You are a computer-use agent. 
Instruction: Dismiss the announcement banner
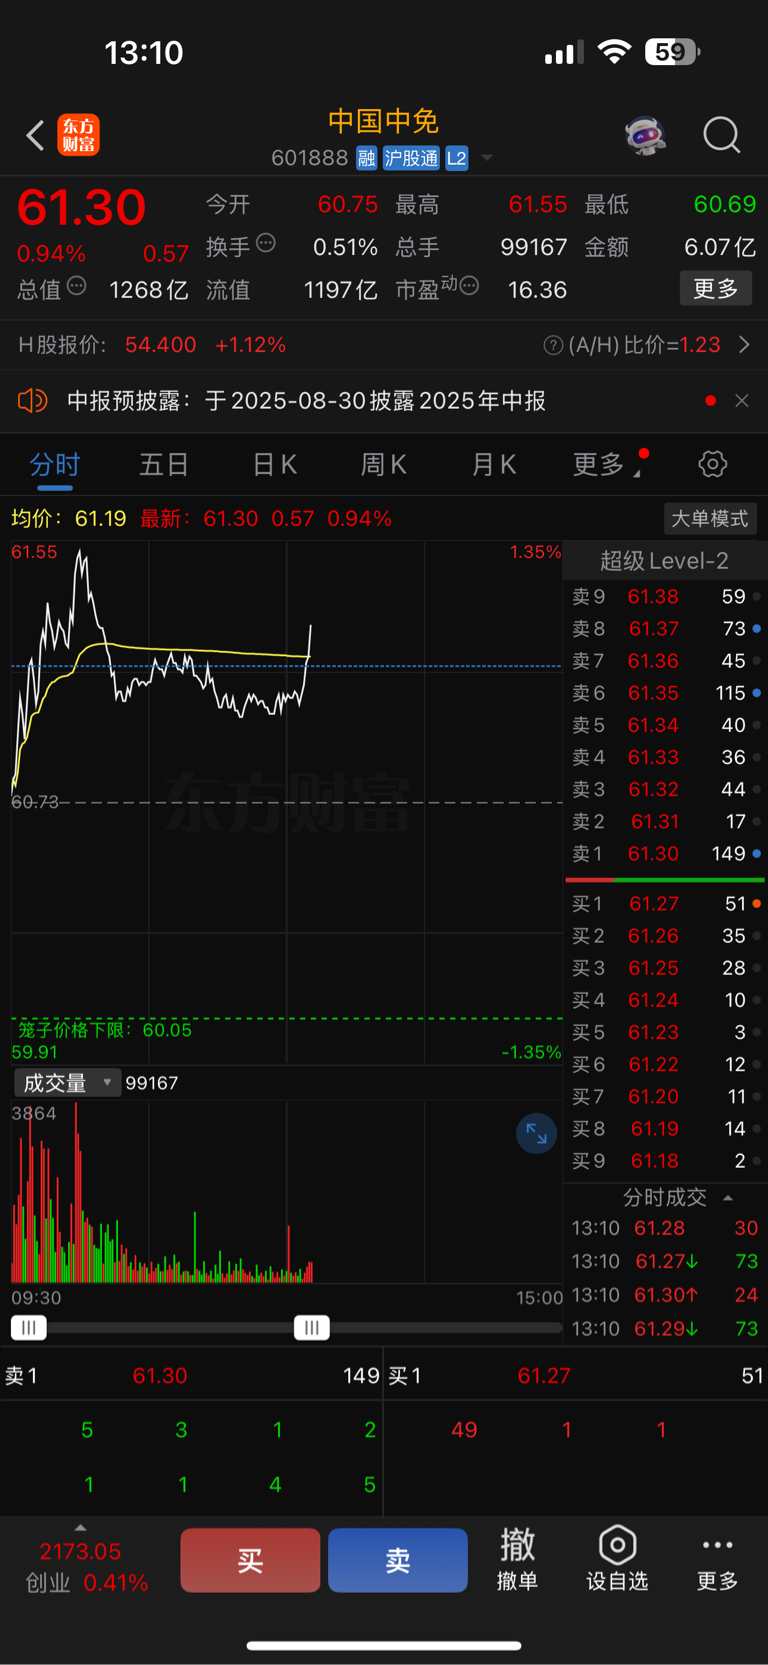(x=742, y=401)
